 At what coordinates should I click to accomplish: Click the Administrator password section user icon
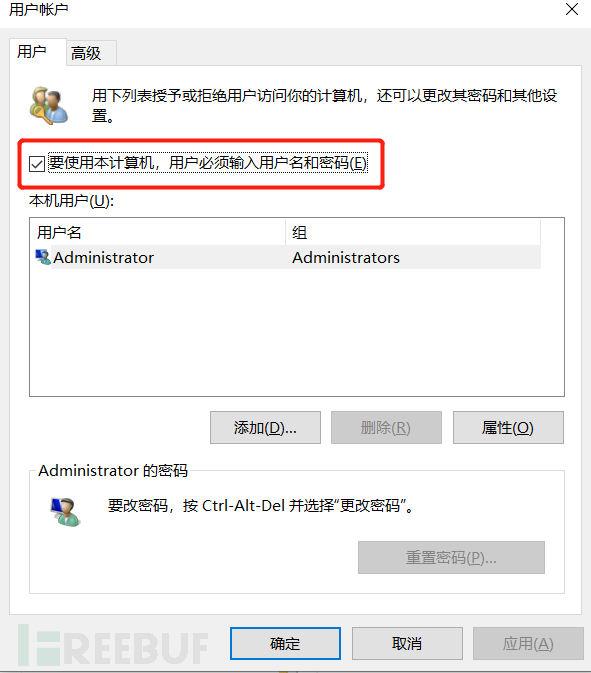65,512
